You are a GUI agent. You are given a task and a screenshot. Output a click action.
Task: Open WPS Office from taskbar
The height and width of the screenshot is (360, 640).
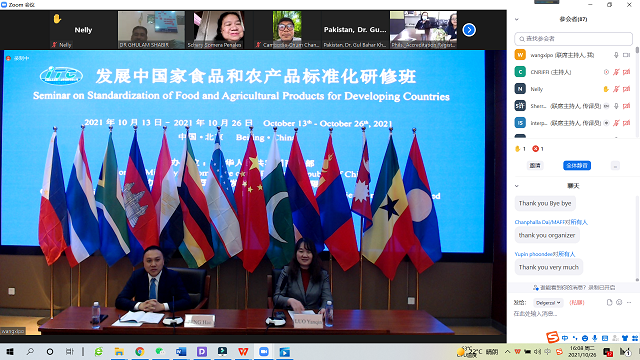(x=243, y=351)
